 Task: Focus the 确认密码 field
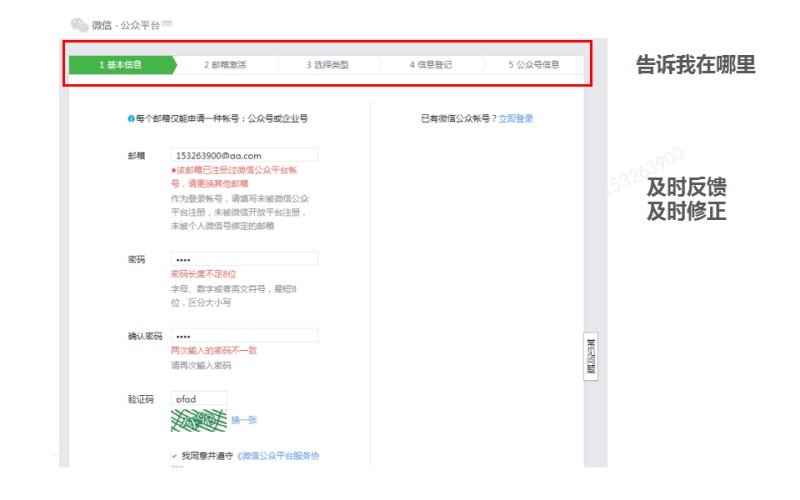coord(244,336)
